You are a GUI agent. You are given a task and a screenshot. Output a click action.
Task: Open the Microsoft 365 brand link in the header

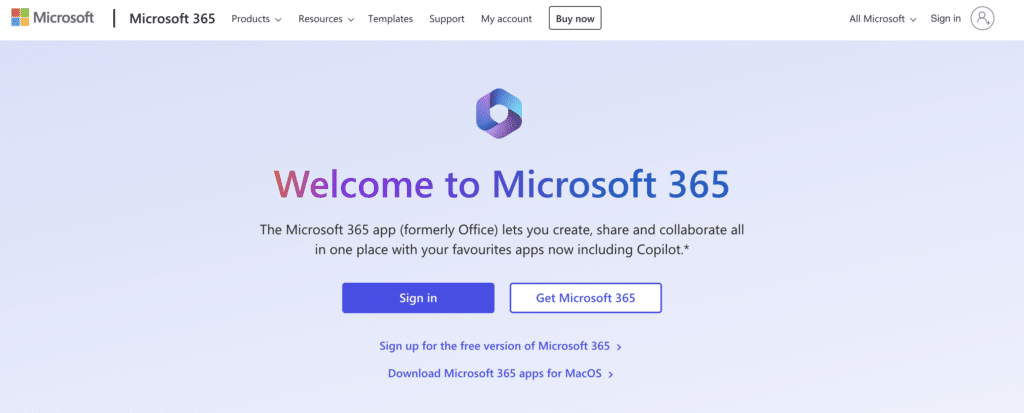click(172, 18)
